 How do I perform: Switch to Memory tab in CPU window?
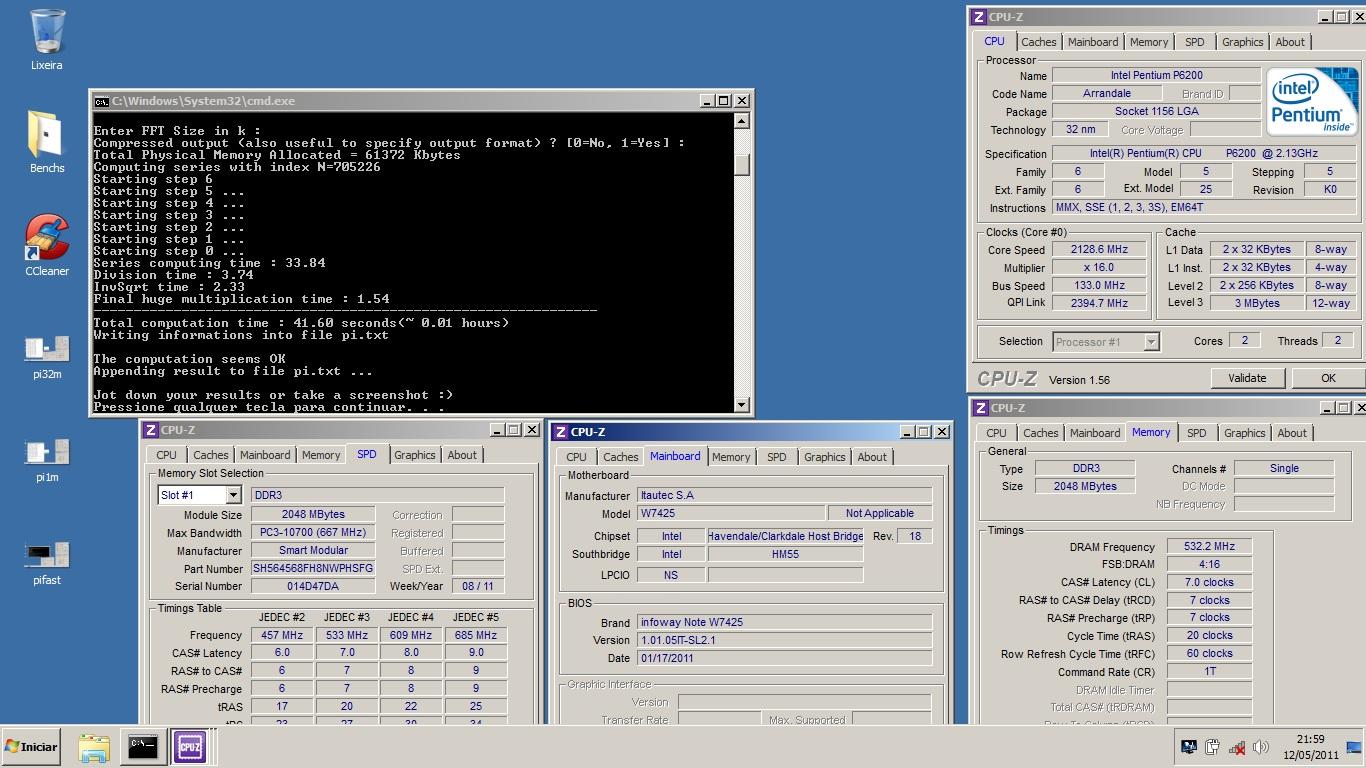coord(1149,42)
